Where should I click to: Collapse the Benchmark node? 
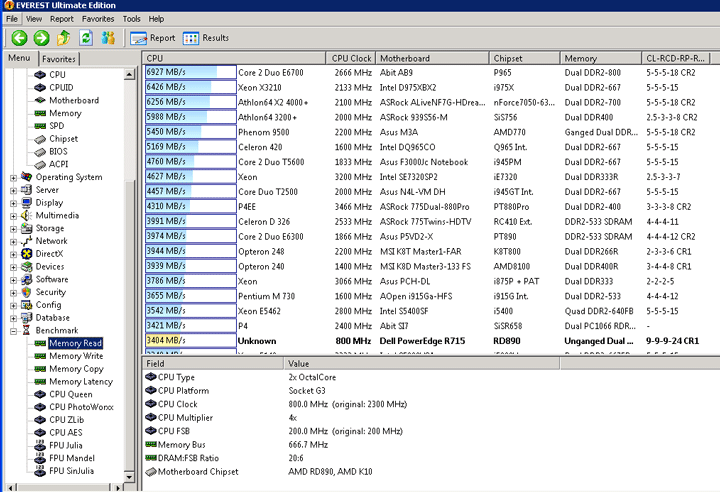click(13, 331)
